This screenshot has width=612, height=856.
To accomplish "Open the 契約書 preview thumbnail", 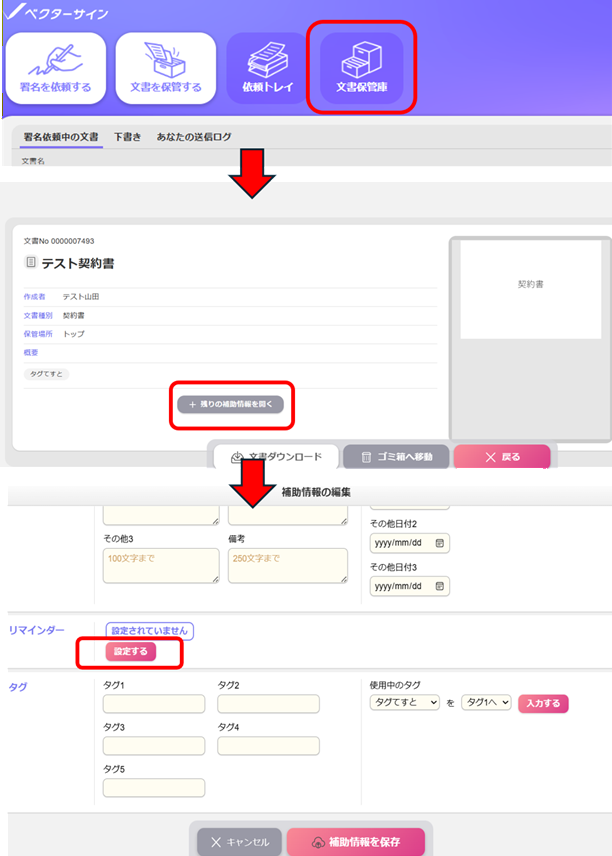I will (531, 289).
